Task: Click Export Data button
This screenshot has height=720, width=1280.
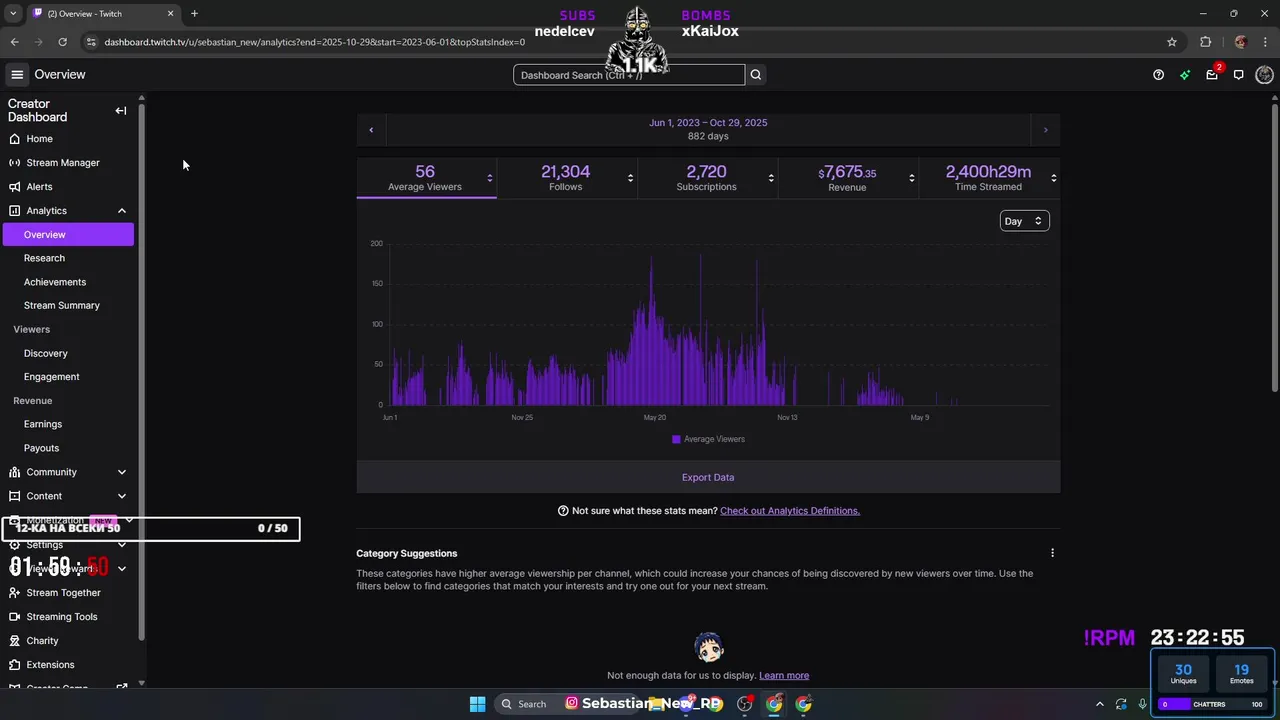Action: coord(708,477)
